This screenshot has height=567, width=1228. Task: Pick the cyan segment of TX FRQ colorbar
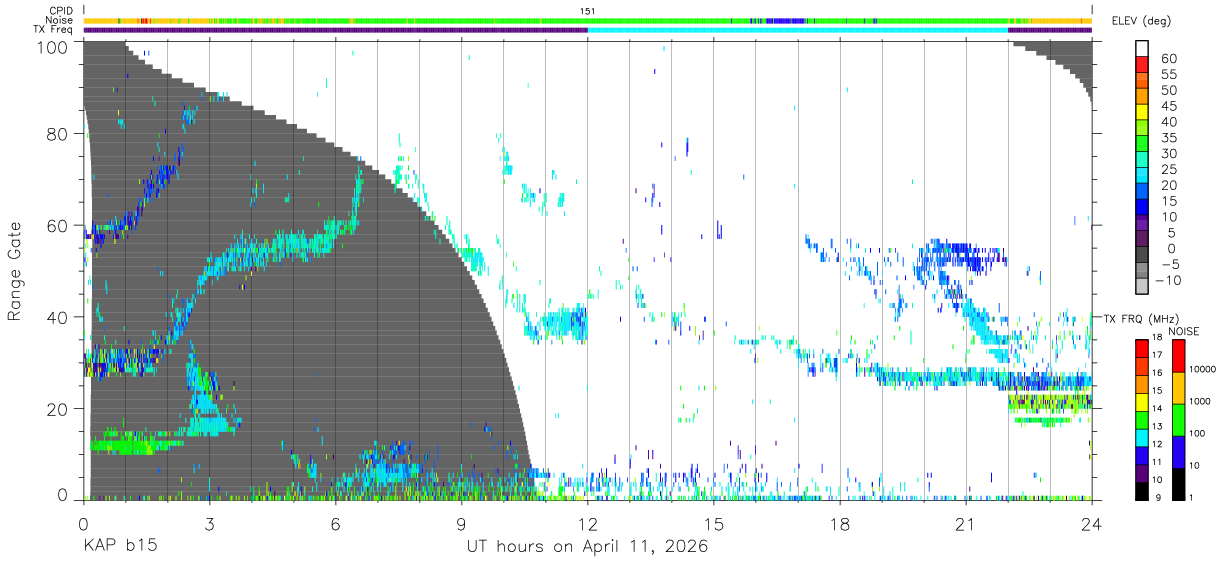[x=1141, y=437]
